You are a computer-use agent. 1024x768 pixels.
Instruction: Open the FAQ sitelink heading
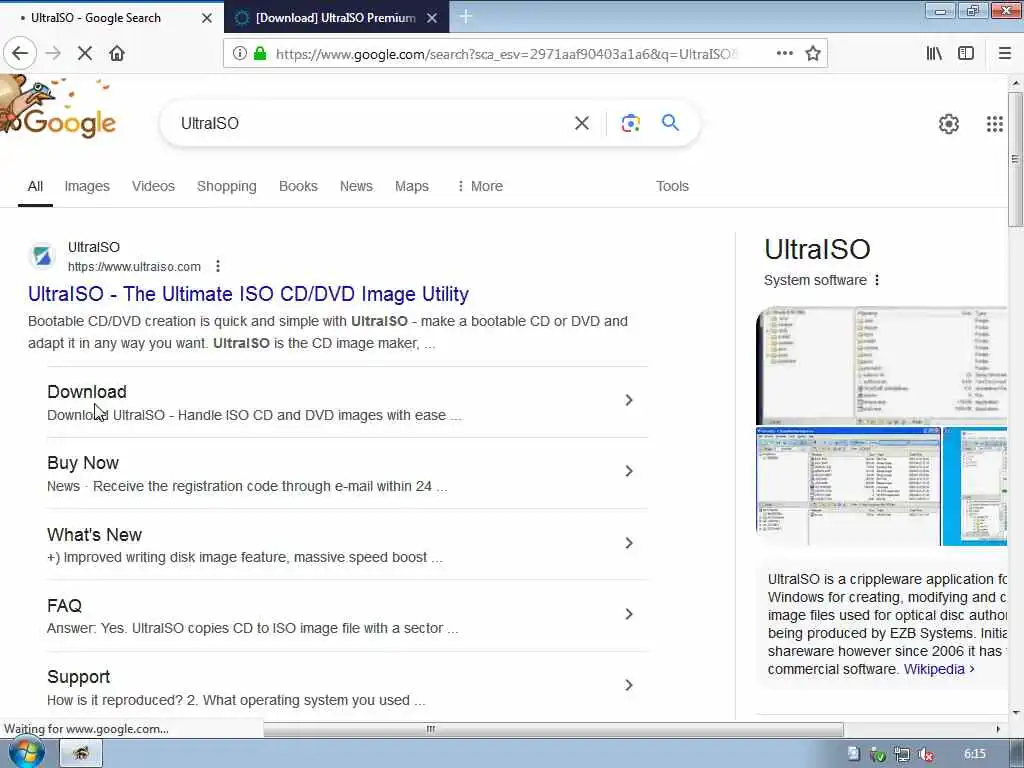65,605
